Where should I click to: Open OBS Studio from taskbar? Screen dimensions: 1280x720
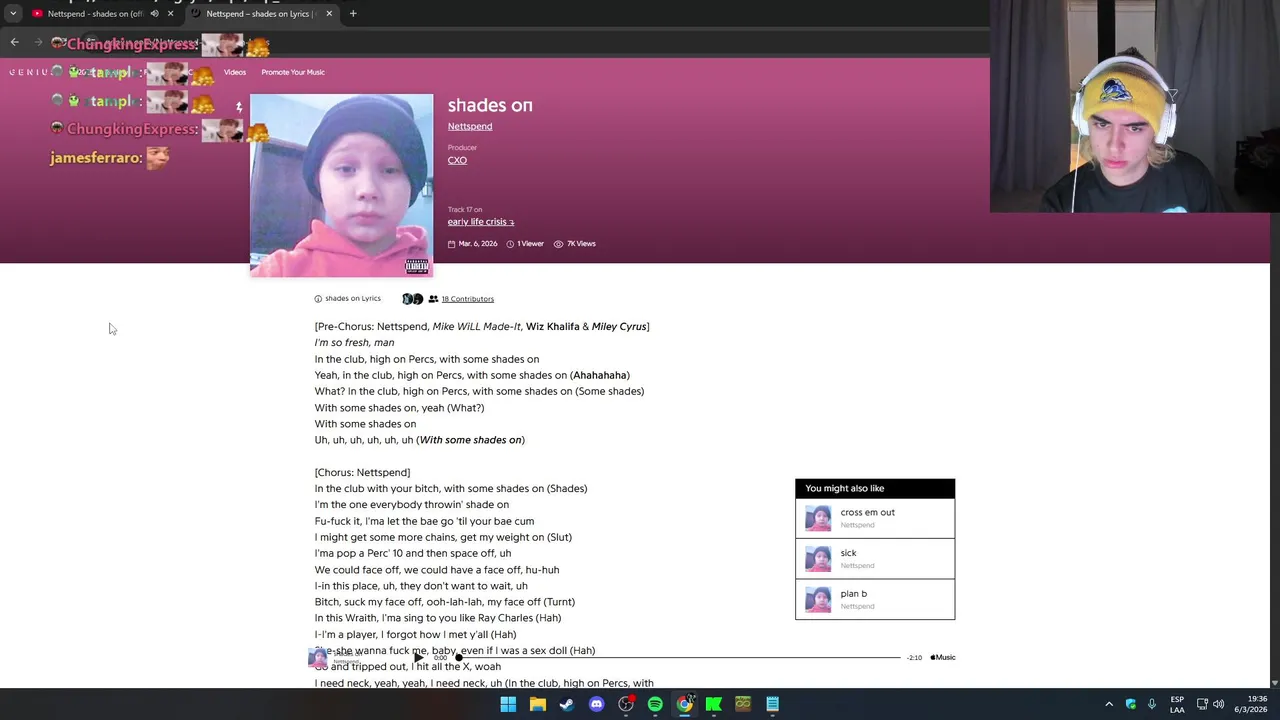coord(626,704)
